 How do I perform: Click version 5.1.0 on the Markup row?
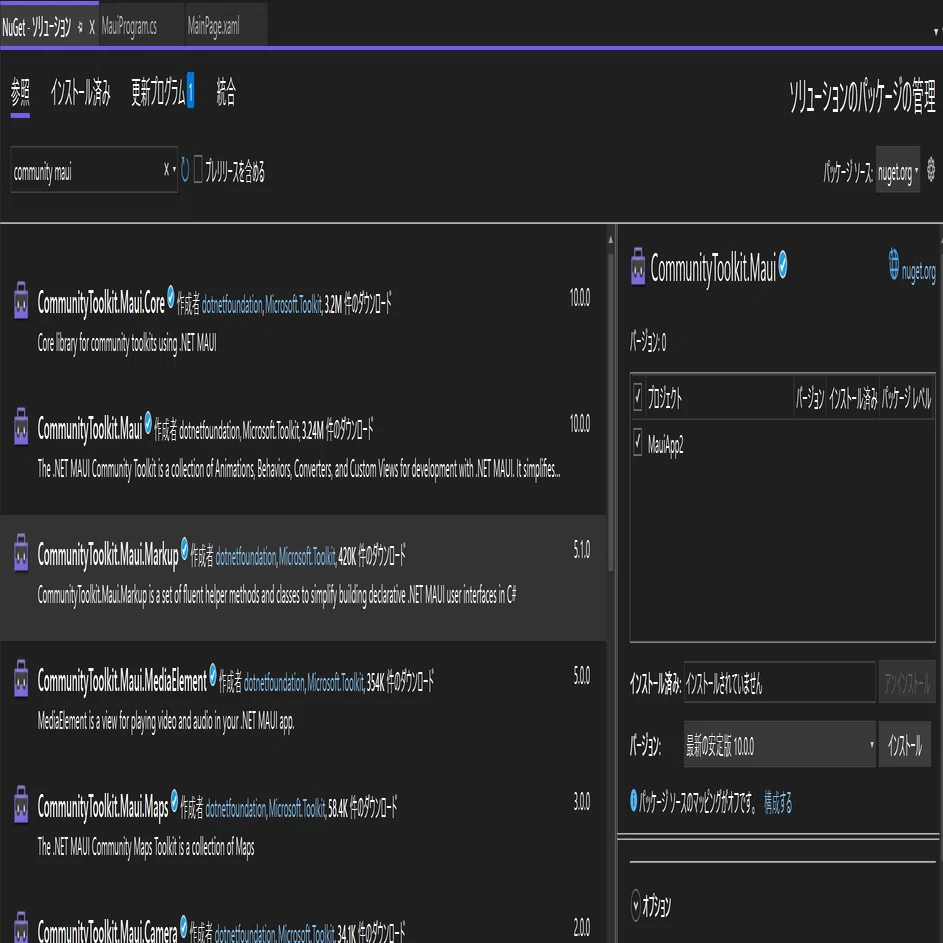tap(582, 549)
